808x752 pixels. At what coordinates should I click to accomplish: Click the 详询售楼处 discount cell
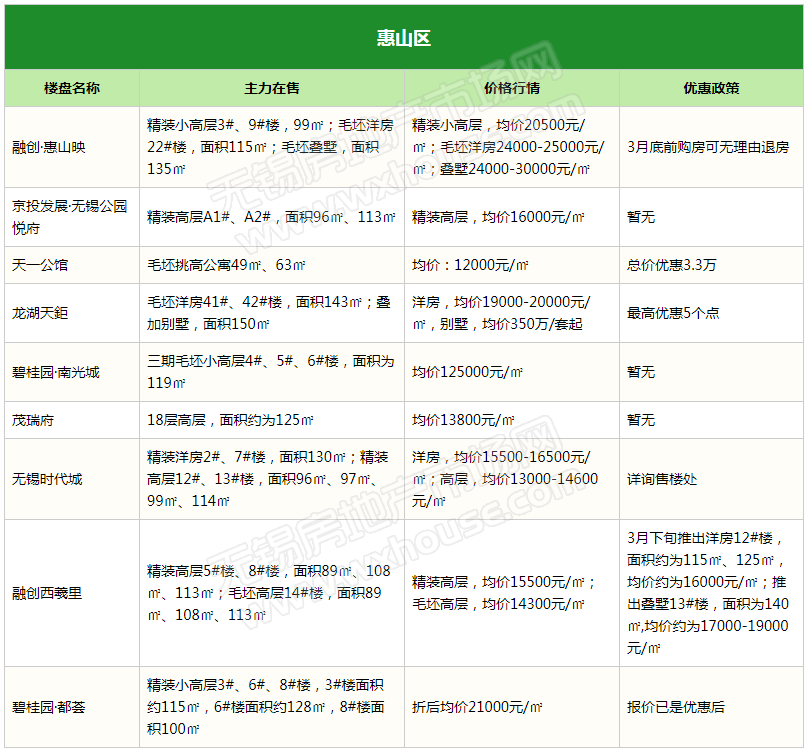[x=663, y=479]
